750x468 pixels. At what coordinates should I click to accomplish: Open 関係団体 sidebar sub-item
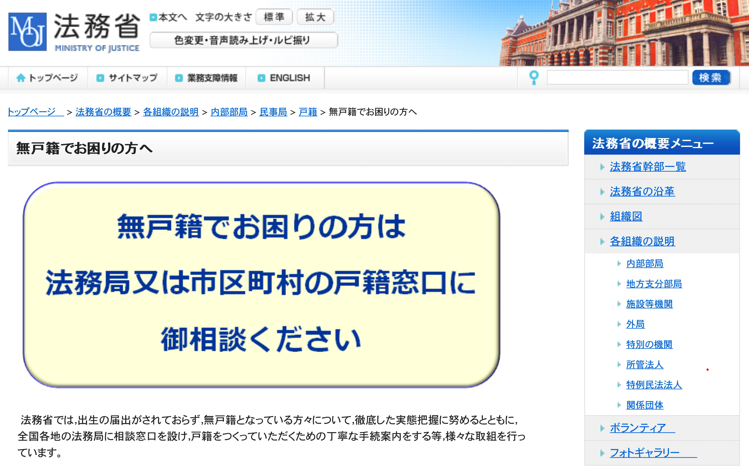coord(645,405)
